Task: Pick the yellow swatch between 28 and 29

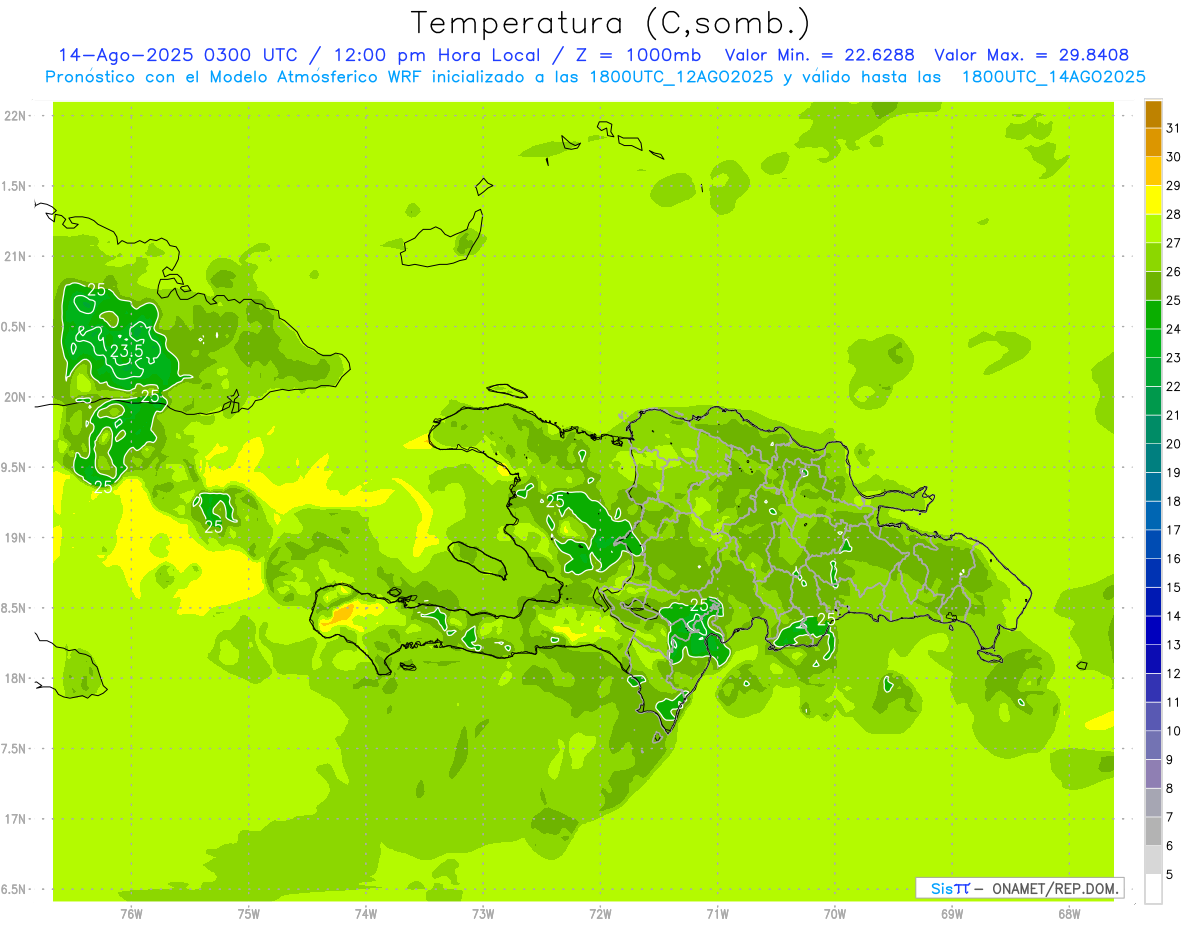Action: pyautogui.click(x=1153, y=200)
